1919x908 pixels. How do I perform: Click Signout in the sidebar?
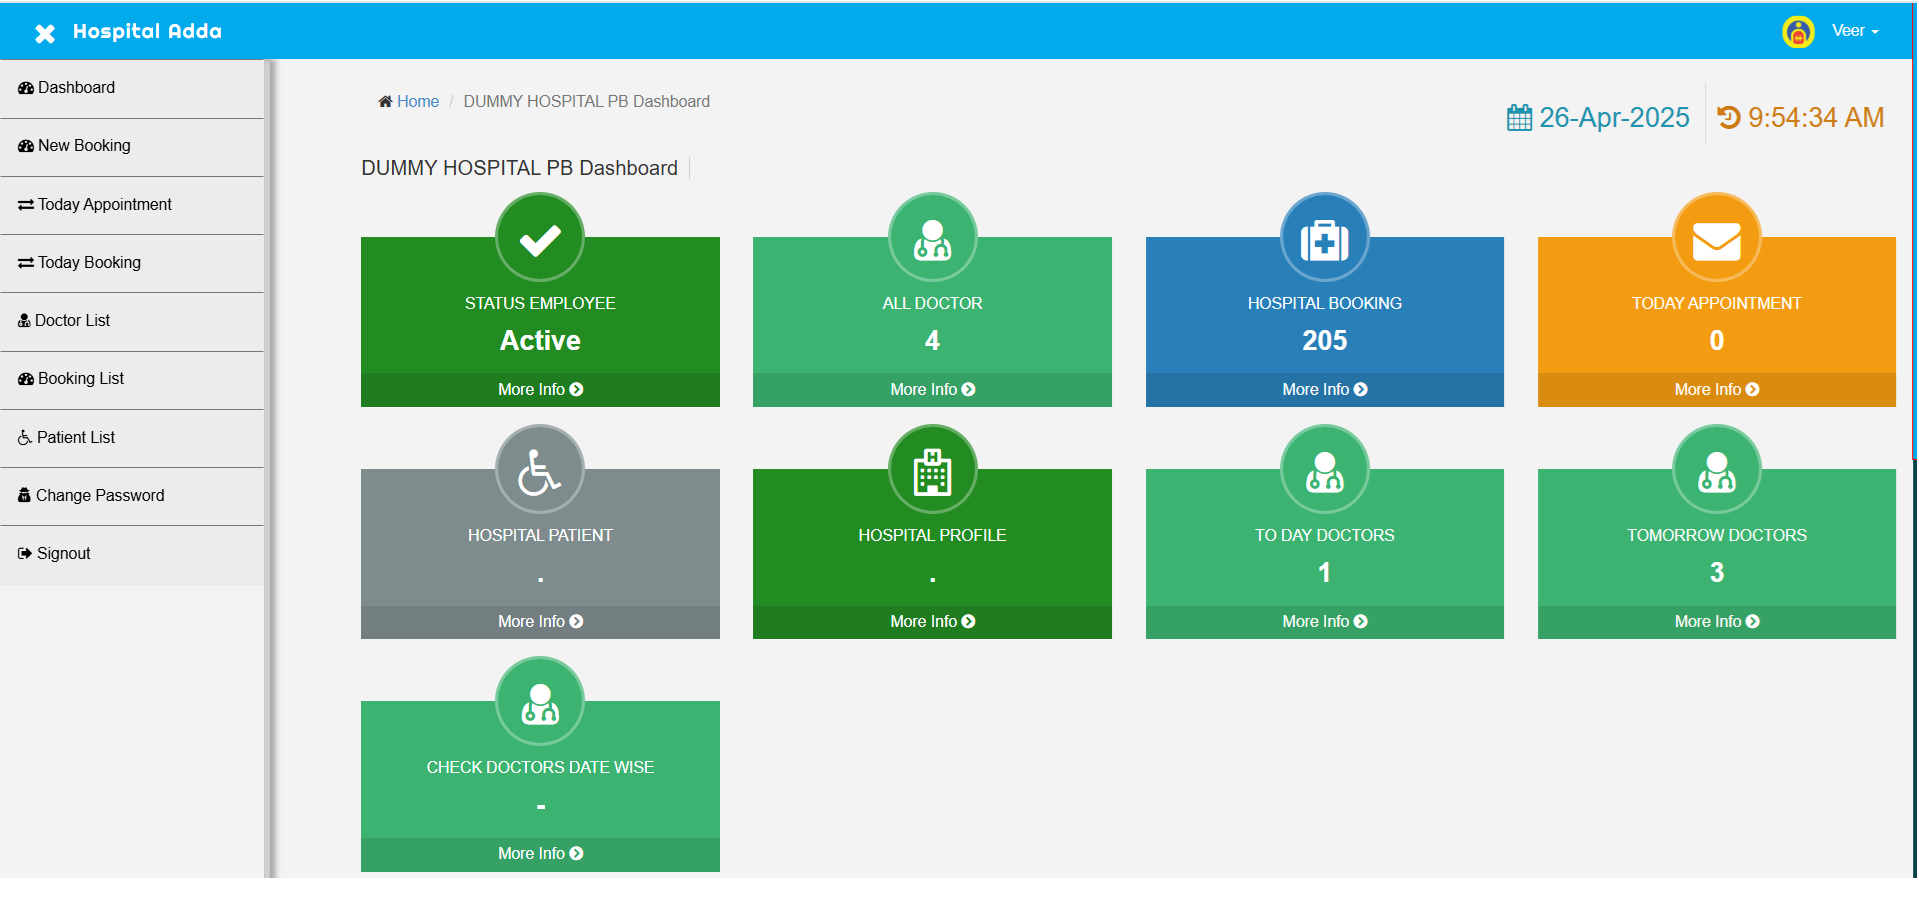[x=63, y=554]
